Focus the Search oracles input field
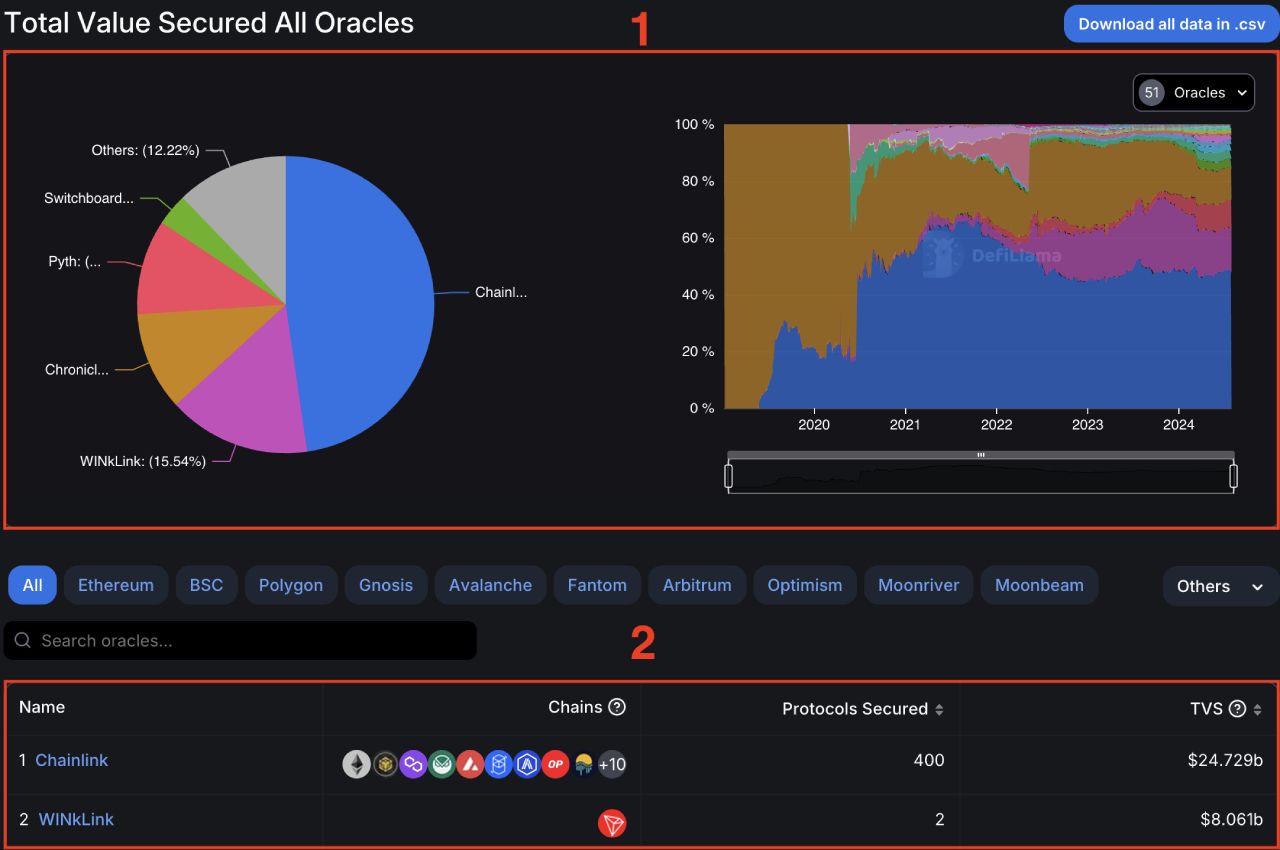Image resolution: width=1280 pixels, height=850 pixels. (240, 640)
